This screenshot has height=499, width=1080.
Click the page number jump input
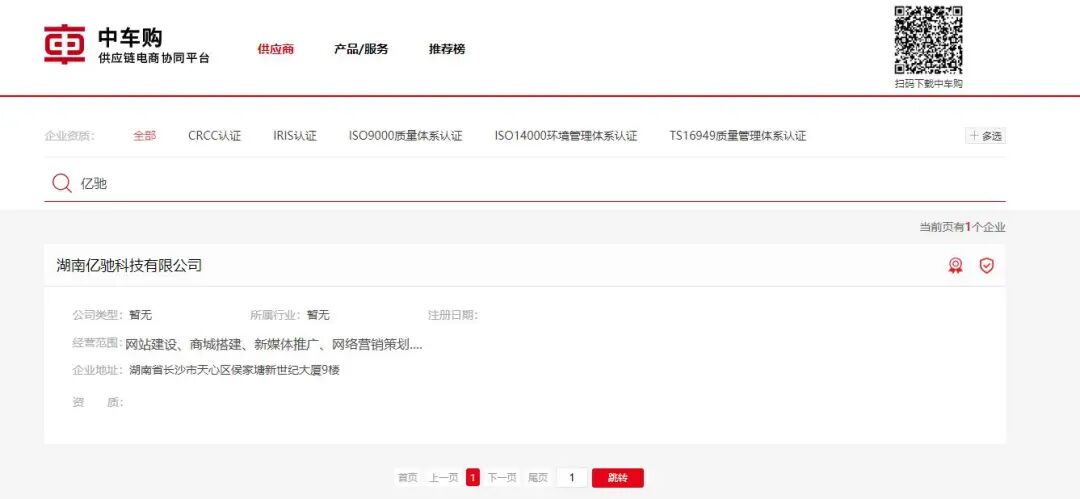pos(572,478)
